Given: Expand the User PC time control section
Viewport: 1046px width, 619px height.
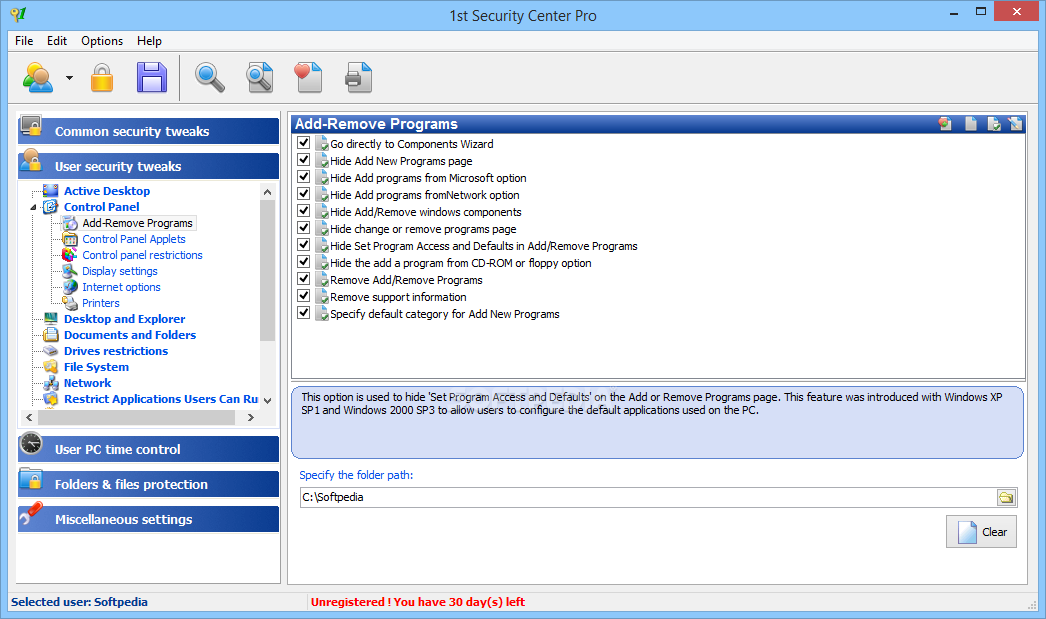Looking at the screenshot, I should coord(148,450).
